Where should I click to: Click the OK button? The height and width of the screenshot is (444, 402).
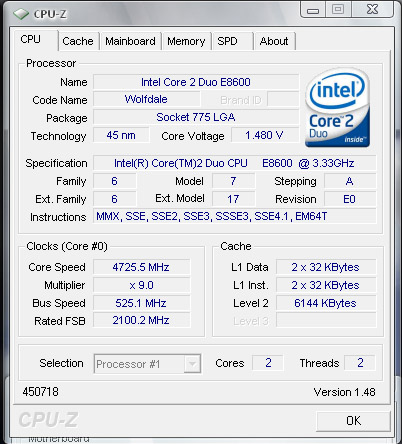pyautogui.click(x=353, y=421)
